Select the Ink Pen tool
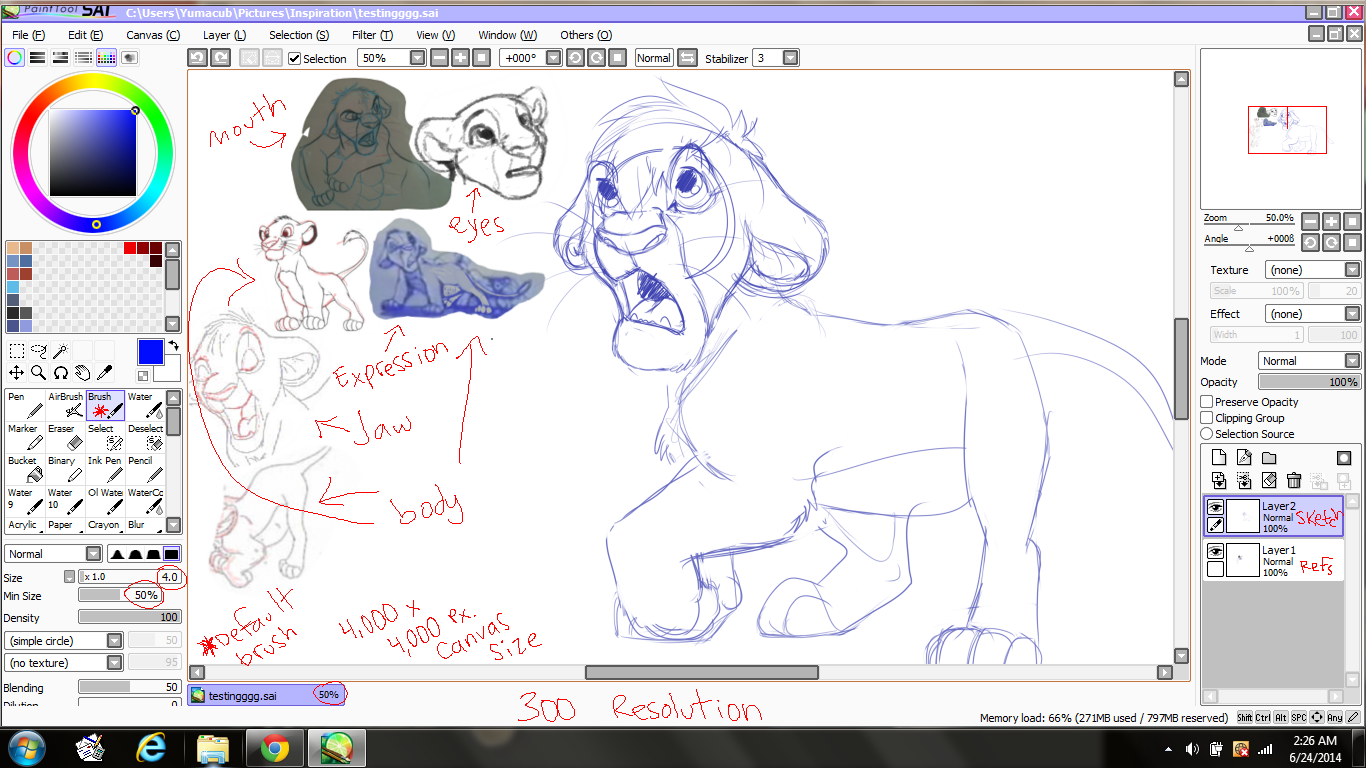Image resolution: width=1366 pixels, height=768 pixels. pyautogui.click(x=105, y=469)
